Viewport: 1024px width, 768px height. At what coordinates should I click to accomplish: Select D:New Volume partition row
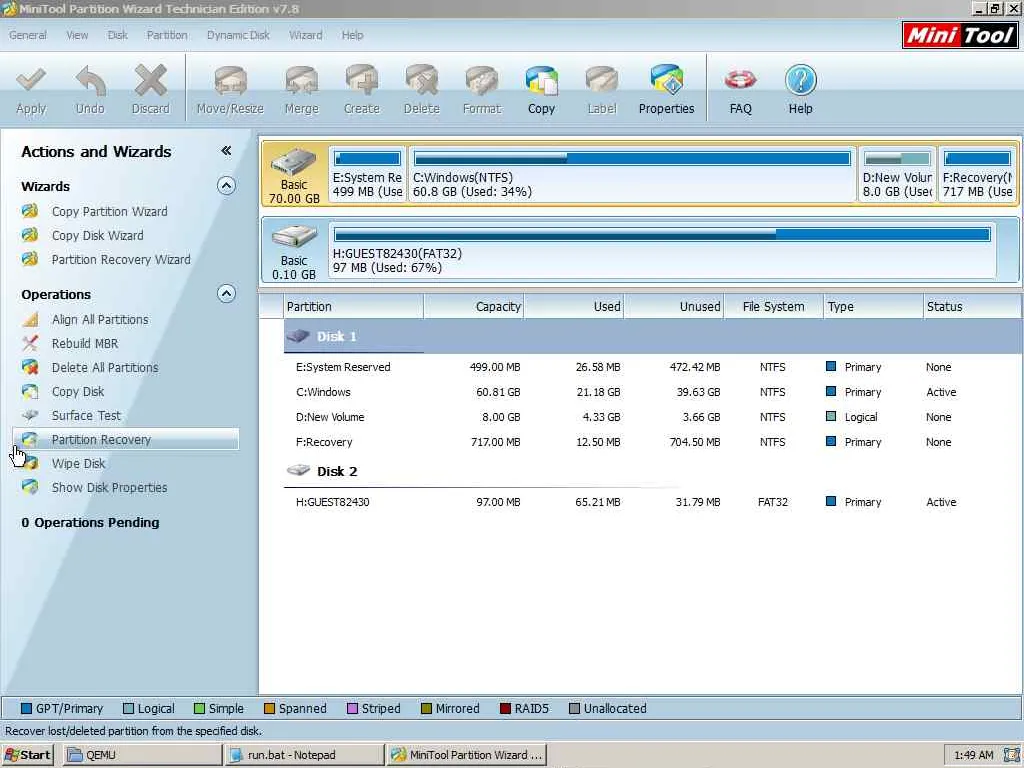coord(652,417)
